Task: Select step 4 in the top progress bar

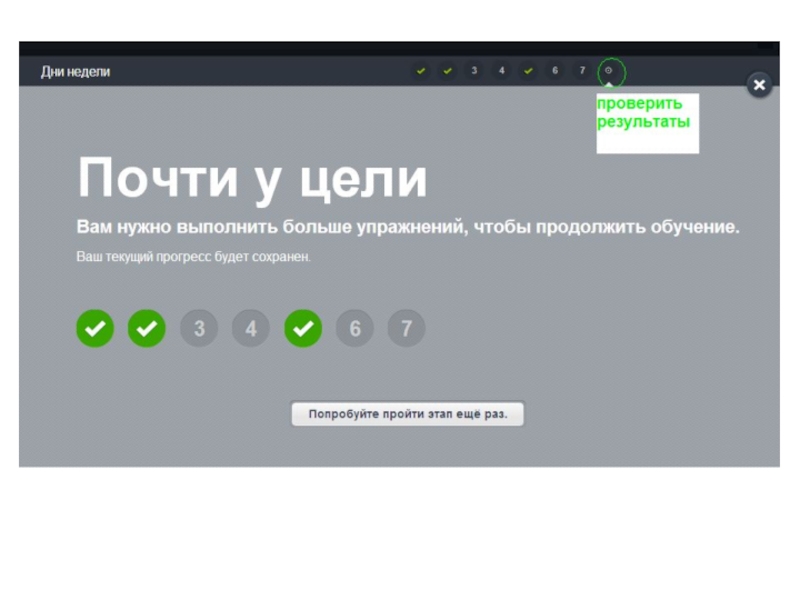Action: click(502, 71)
